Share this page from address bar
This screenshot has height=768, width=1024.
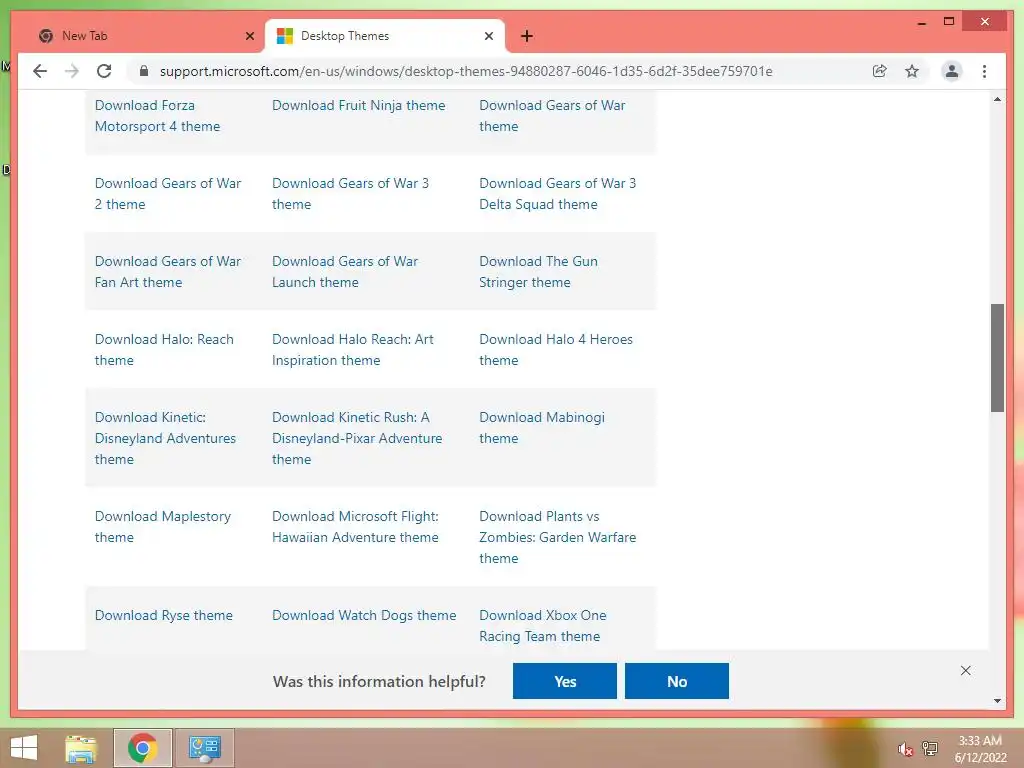pos(880,71)
